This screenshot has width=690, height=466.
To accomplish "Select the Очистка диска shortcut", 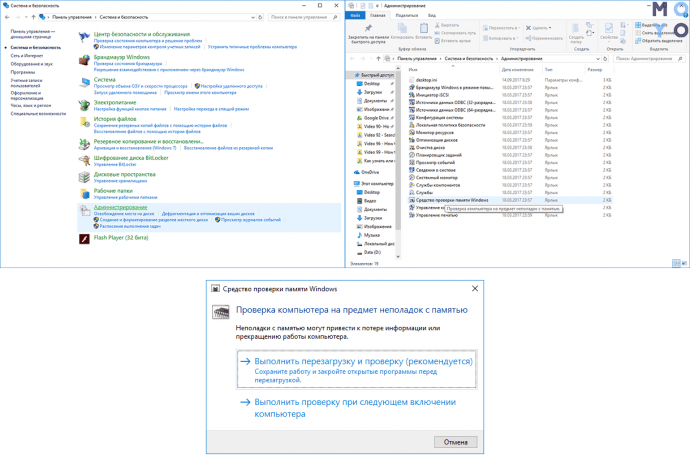I will coord(426,147).
